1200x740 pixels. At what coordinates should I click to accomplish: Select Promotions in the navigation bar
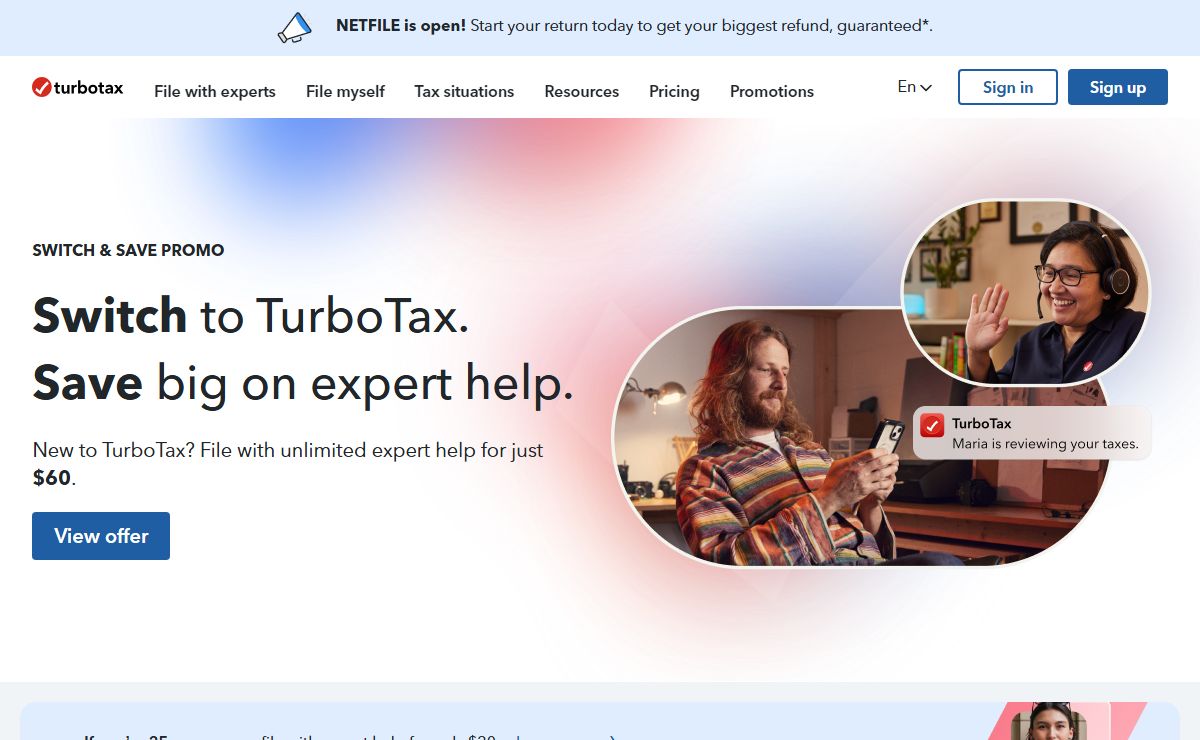pos(771,91)
